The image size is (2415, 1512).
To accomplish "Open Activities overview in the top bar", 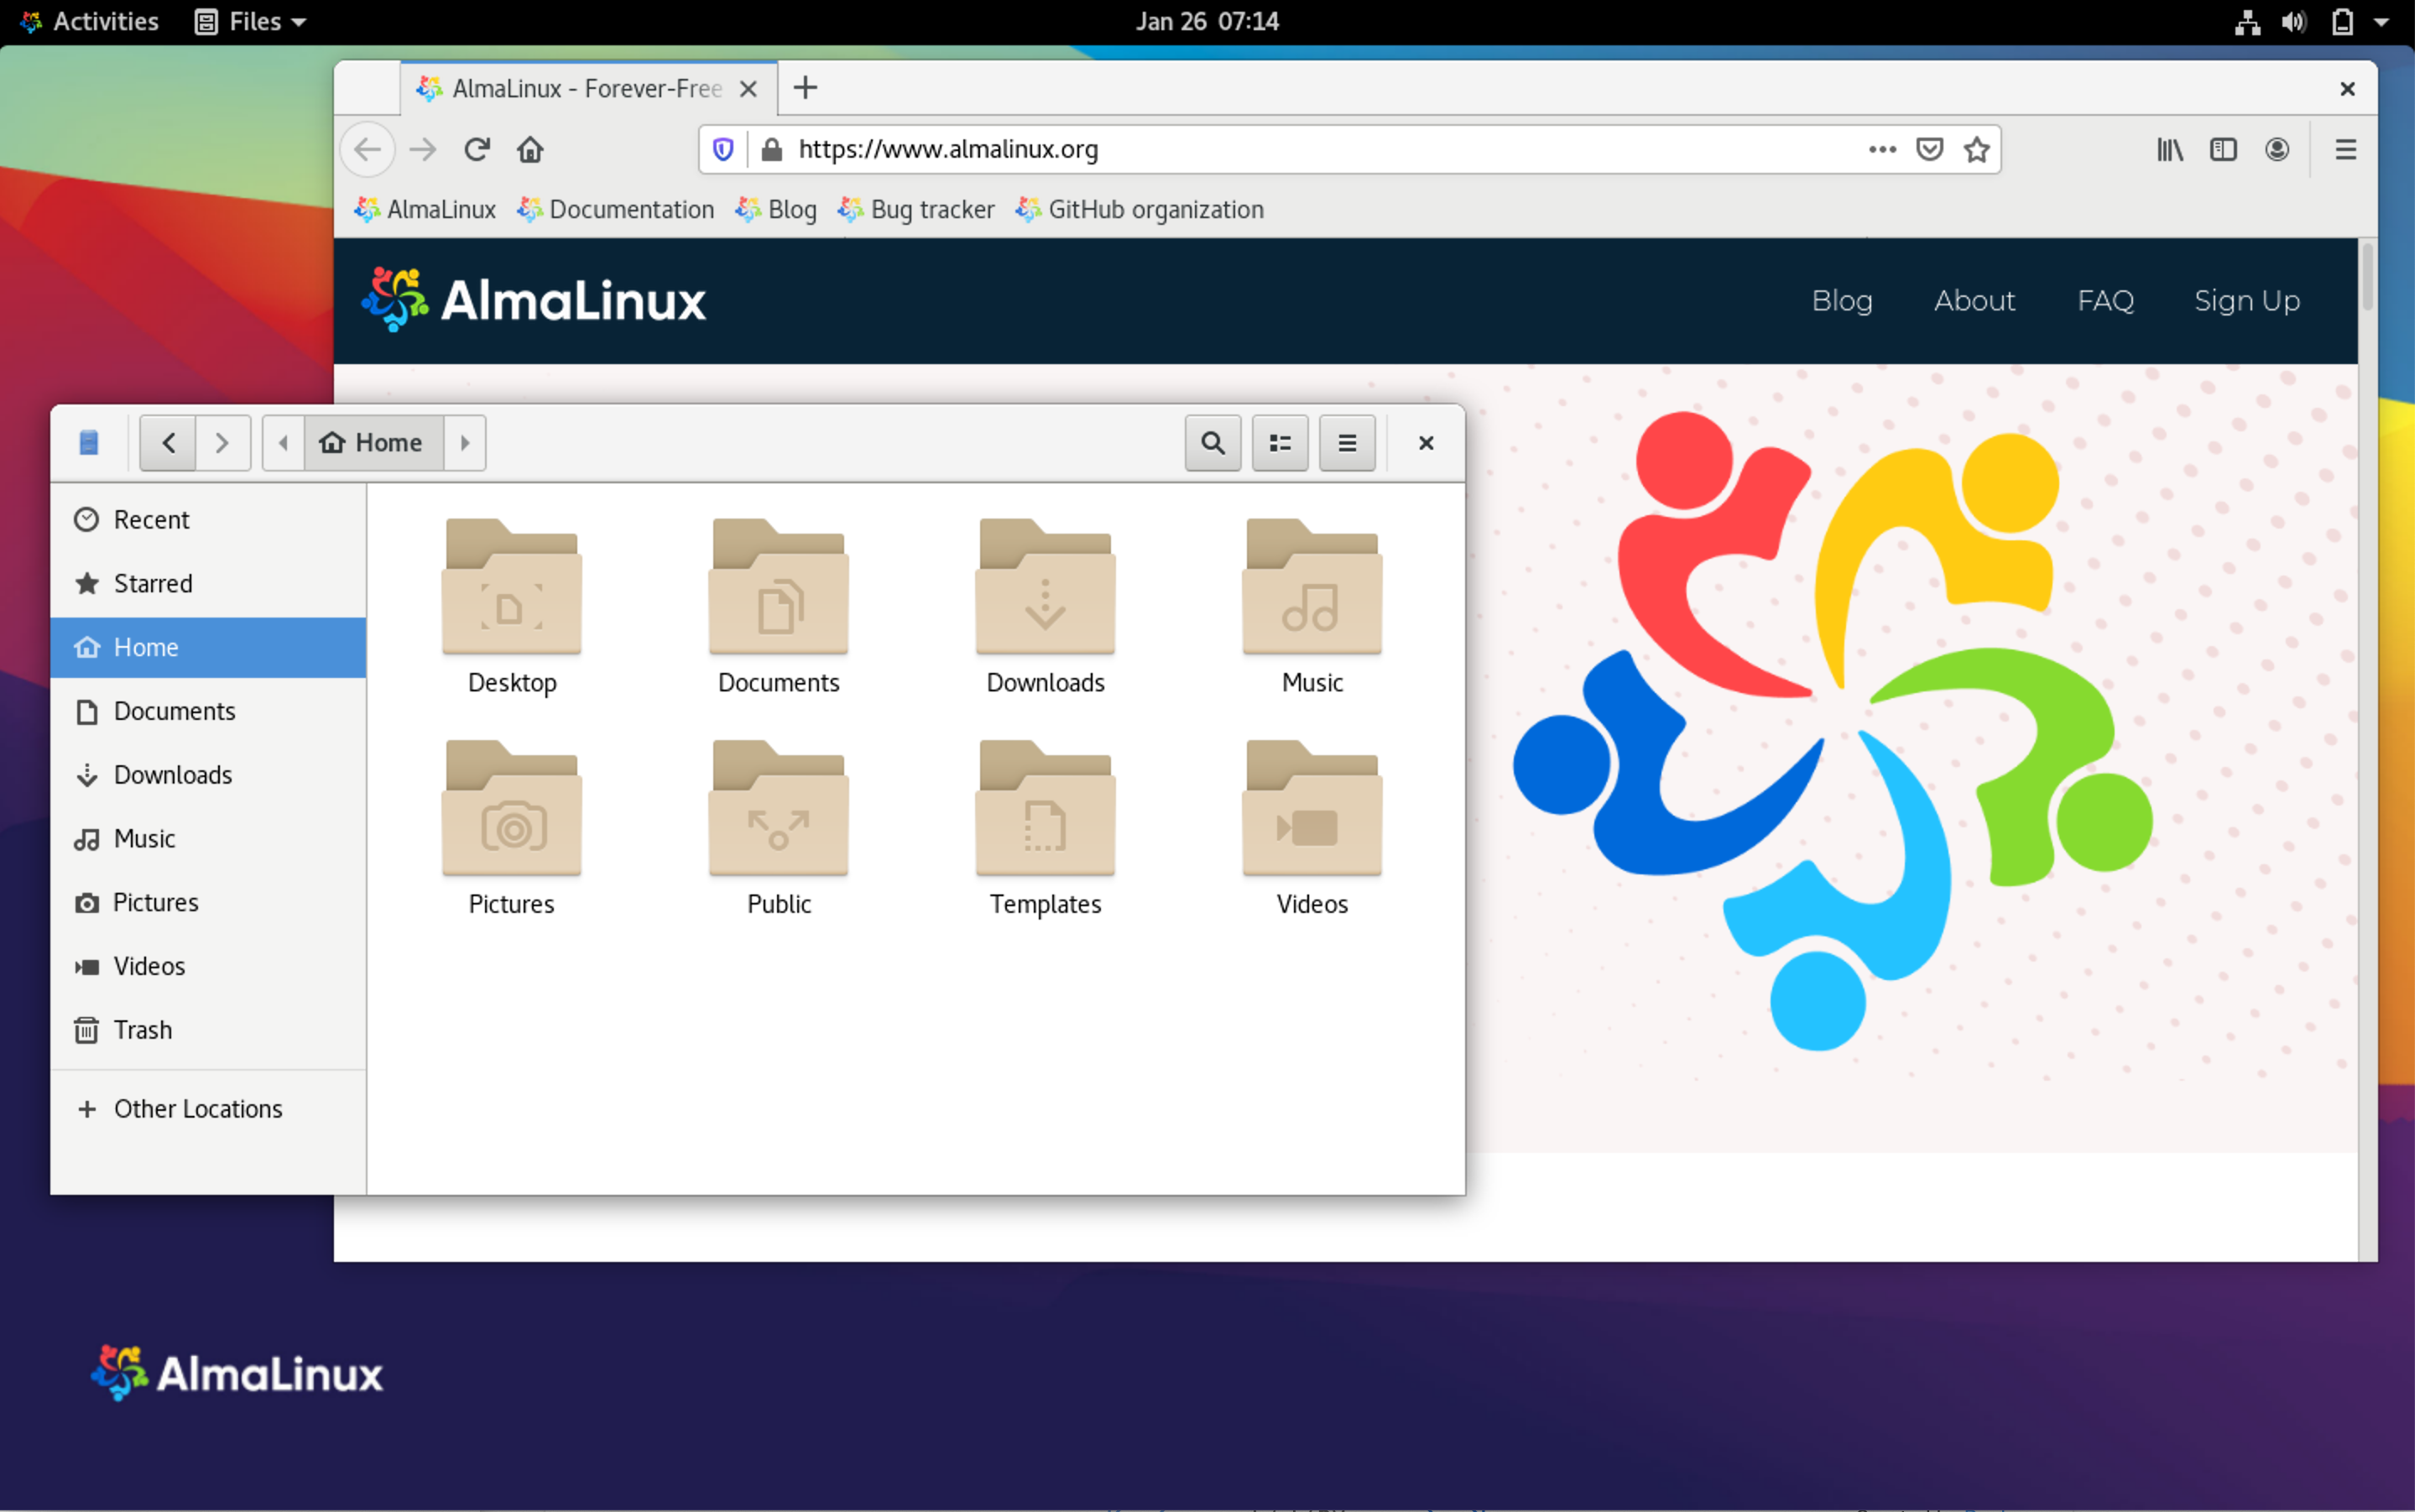I will click(90, 21).
